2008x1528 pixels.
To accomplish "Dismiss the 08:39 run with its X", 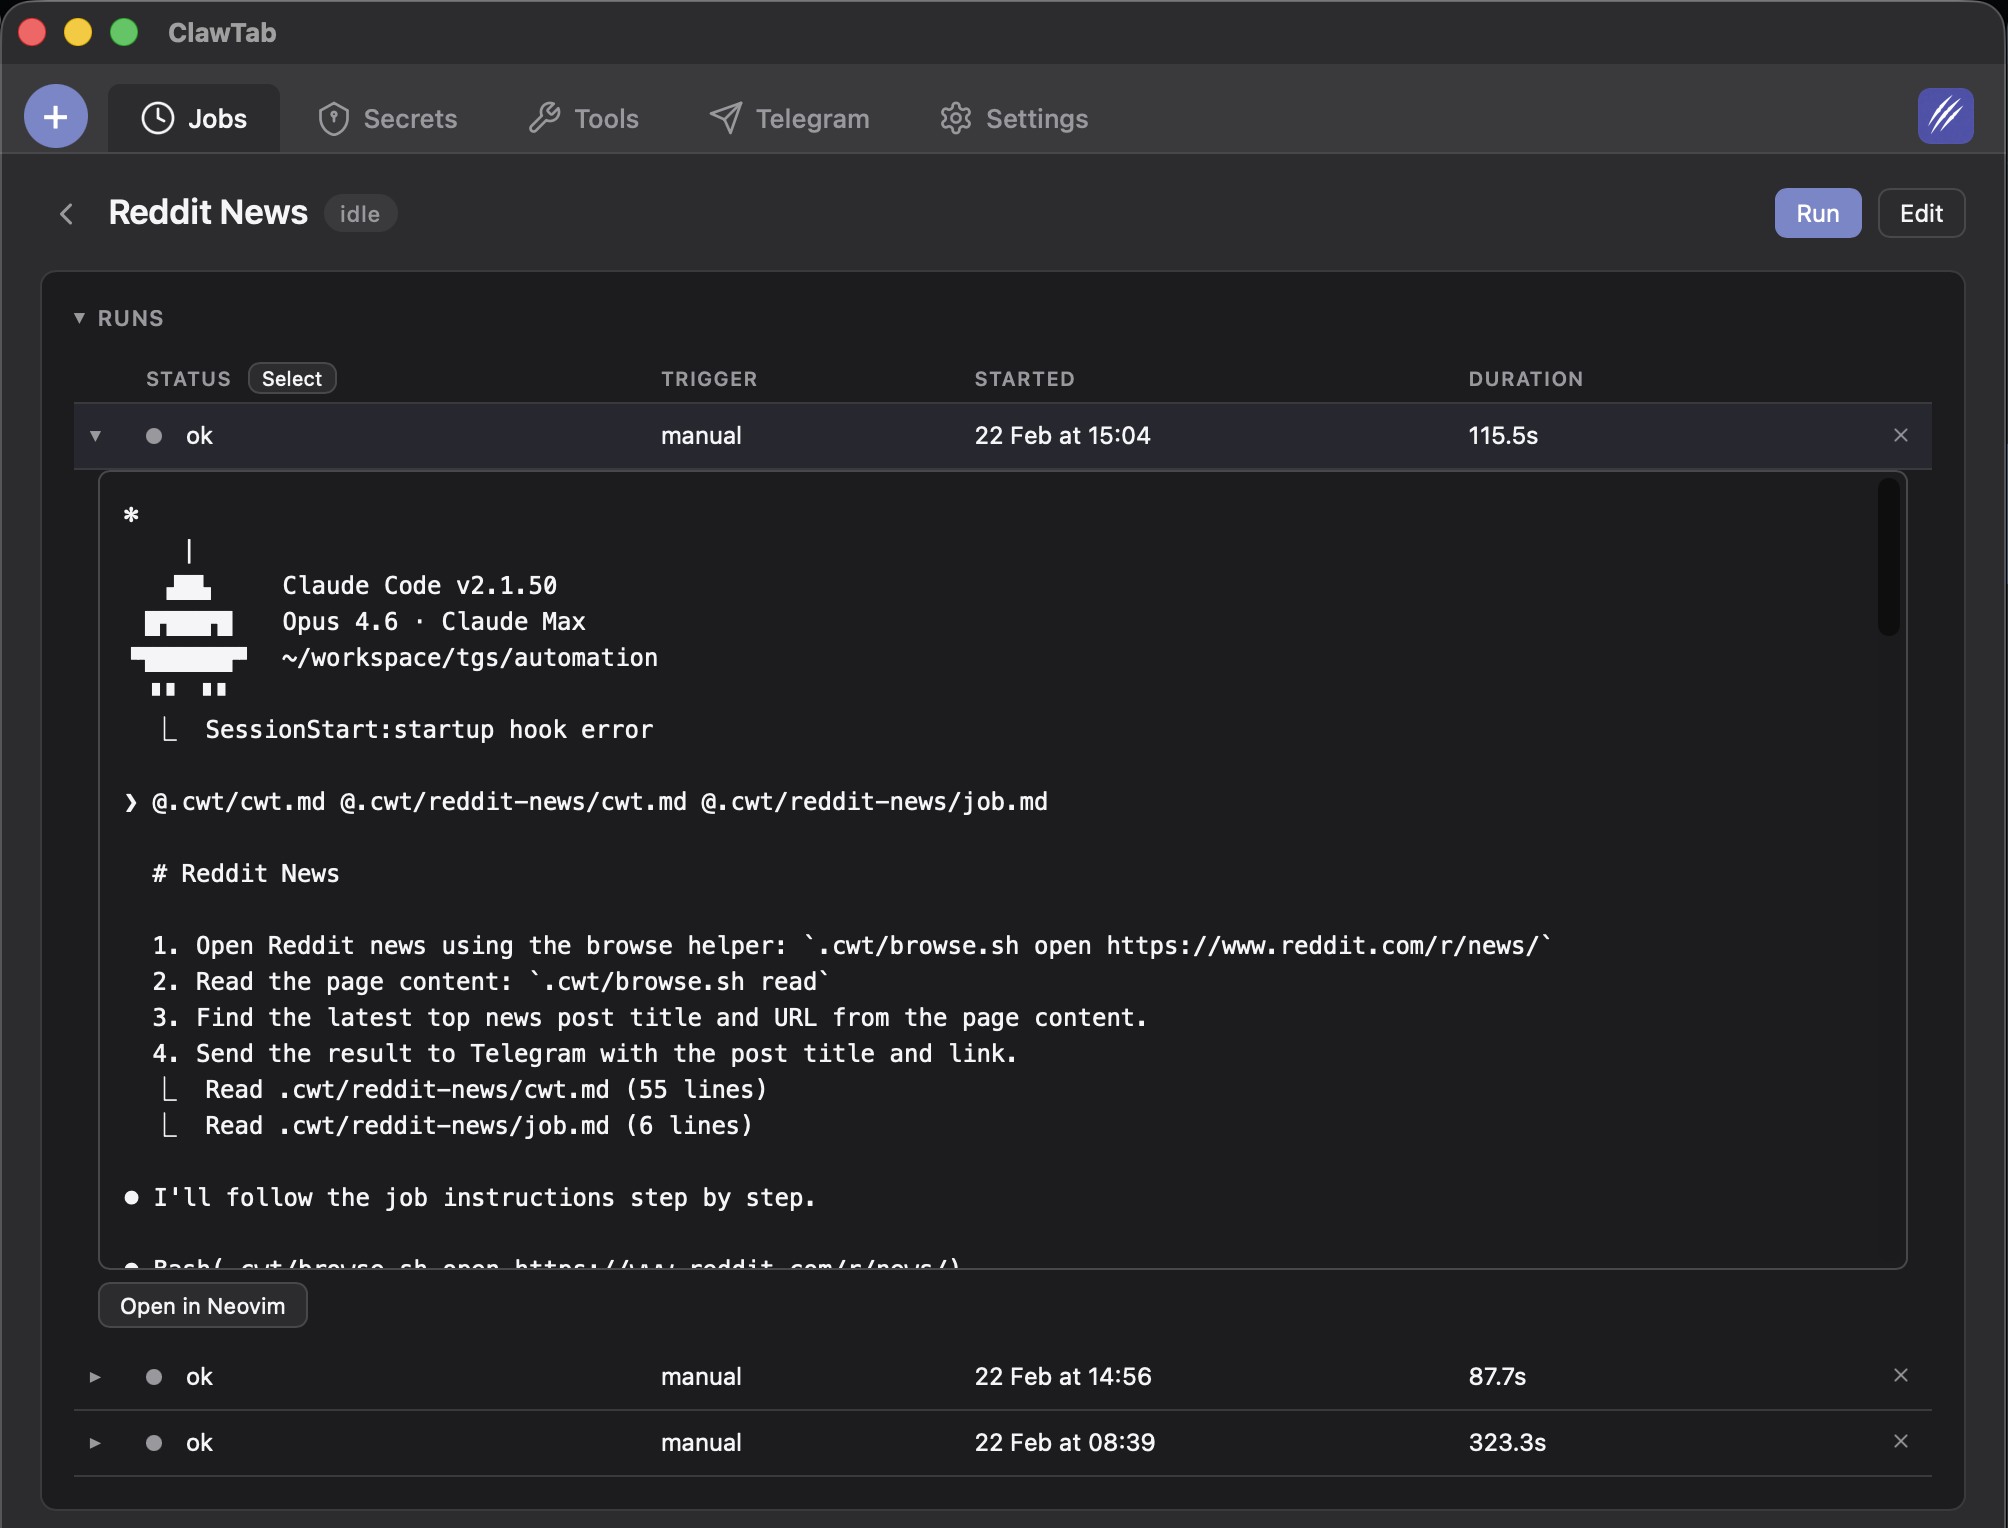I will 1899,1441.
